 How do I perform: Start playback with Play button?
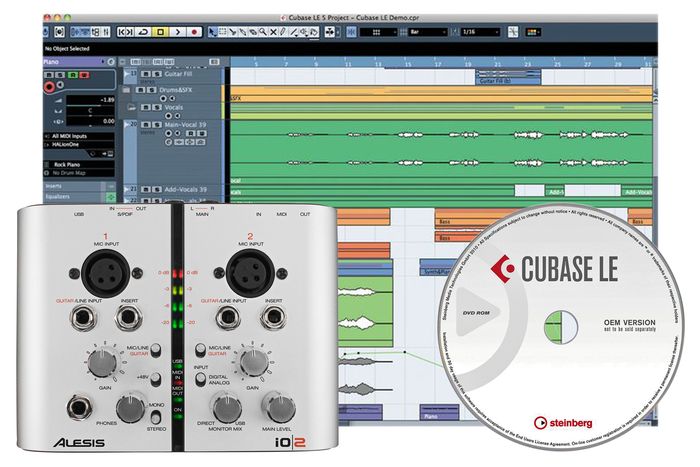[178, 32]
